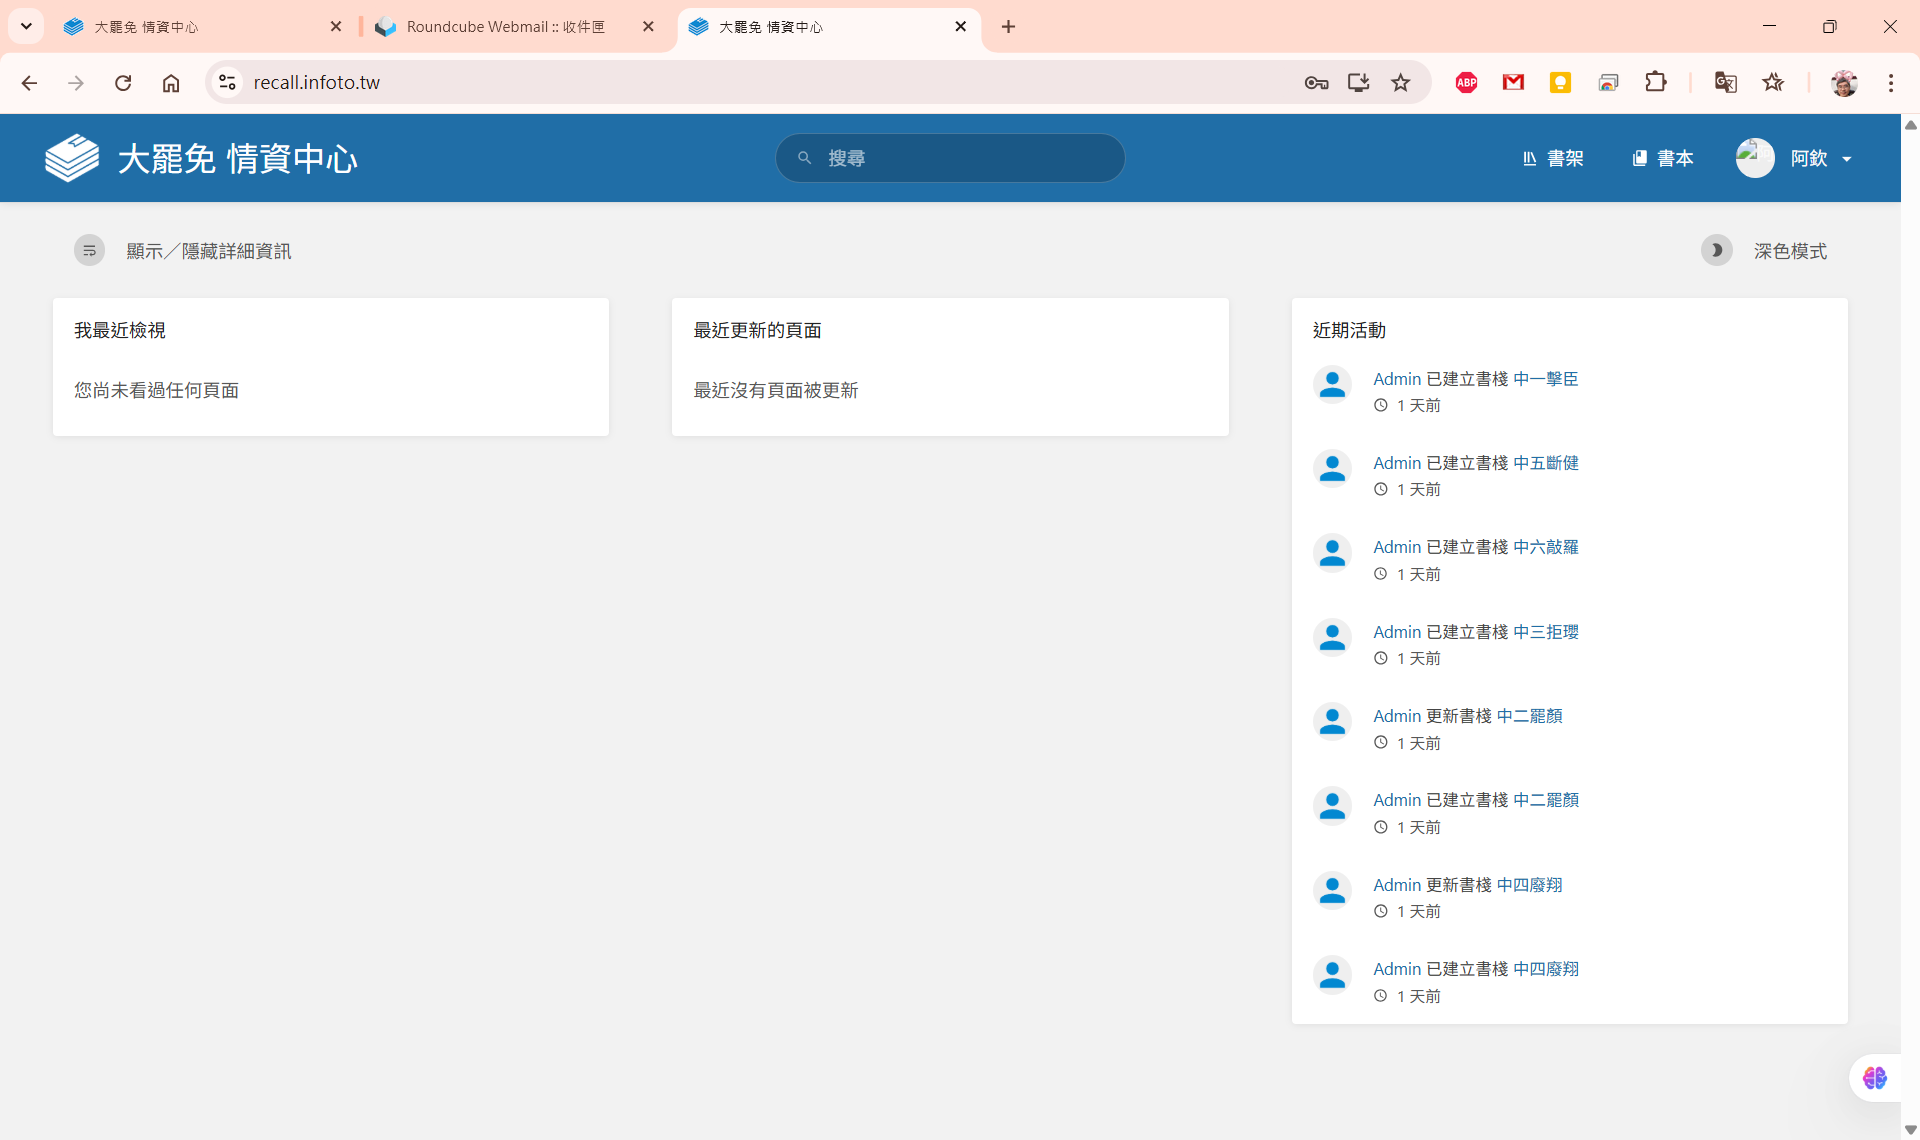The image size is (1920, 1140).
Task: Click the purple brain floating icon
Action: click(x=1874, y=1078)
